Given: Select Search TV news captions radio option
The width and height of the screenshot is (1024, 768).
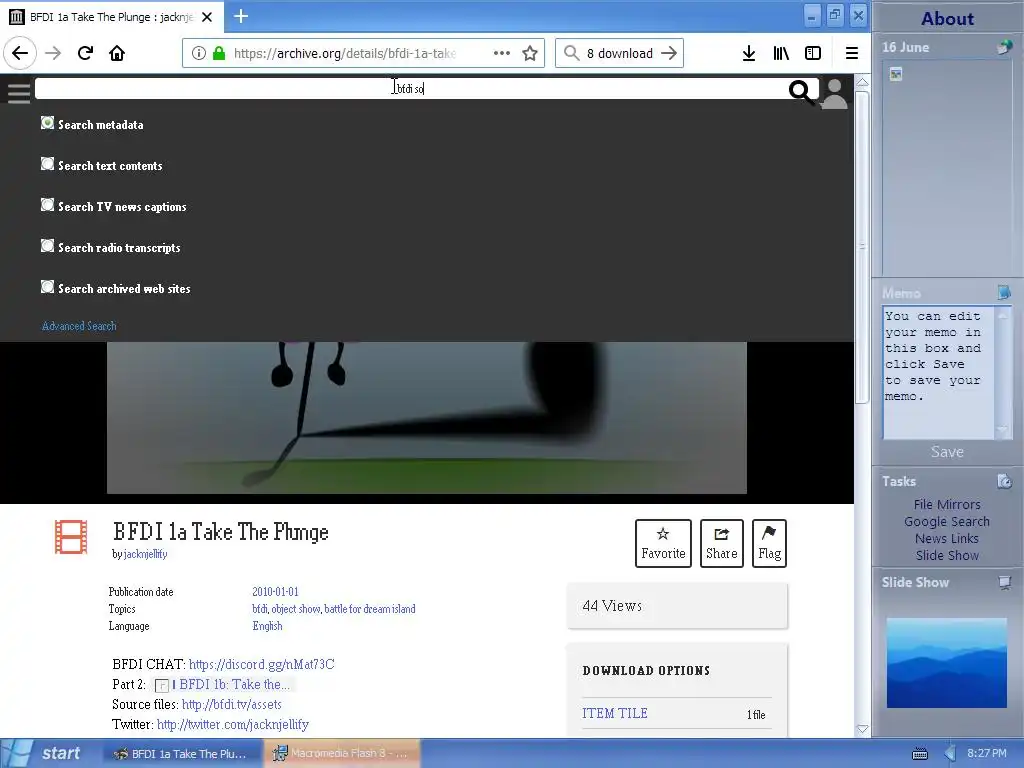Looking at the screenshot, I should (x=47, y=205).
